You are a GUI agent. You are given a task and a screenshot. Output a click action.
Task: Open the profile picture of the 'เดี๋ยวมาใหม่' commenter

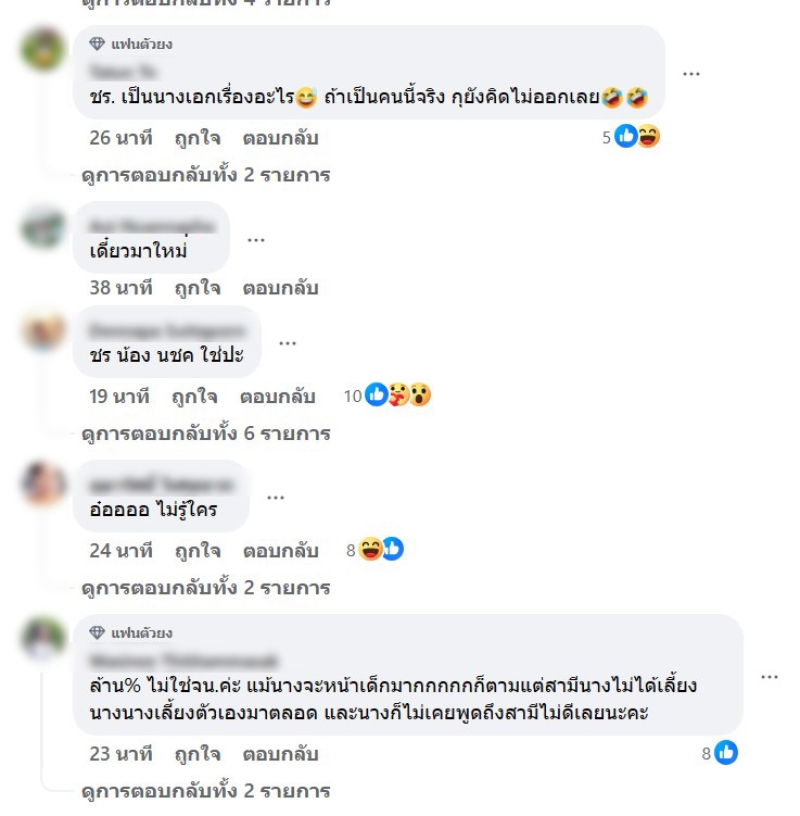pos(43,228)
